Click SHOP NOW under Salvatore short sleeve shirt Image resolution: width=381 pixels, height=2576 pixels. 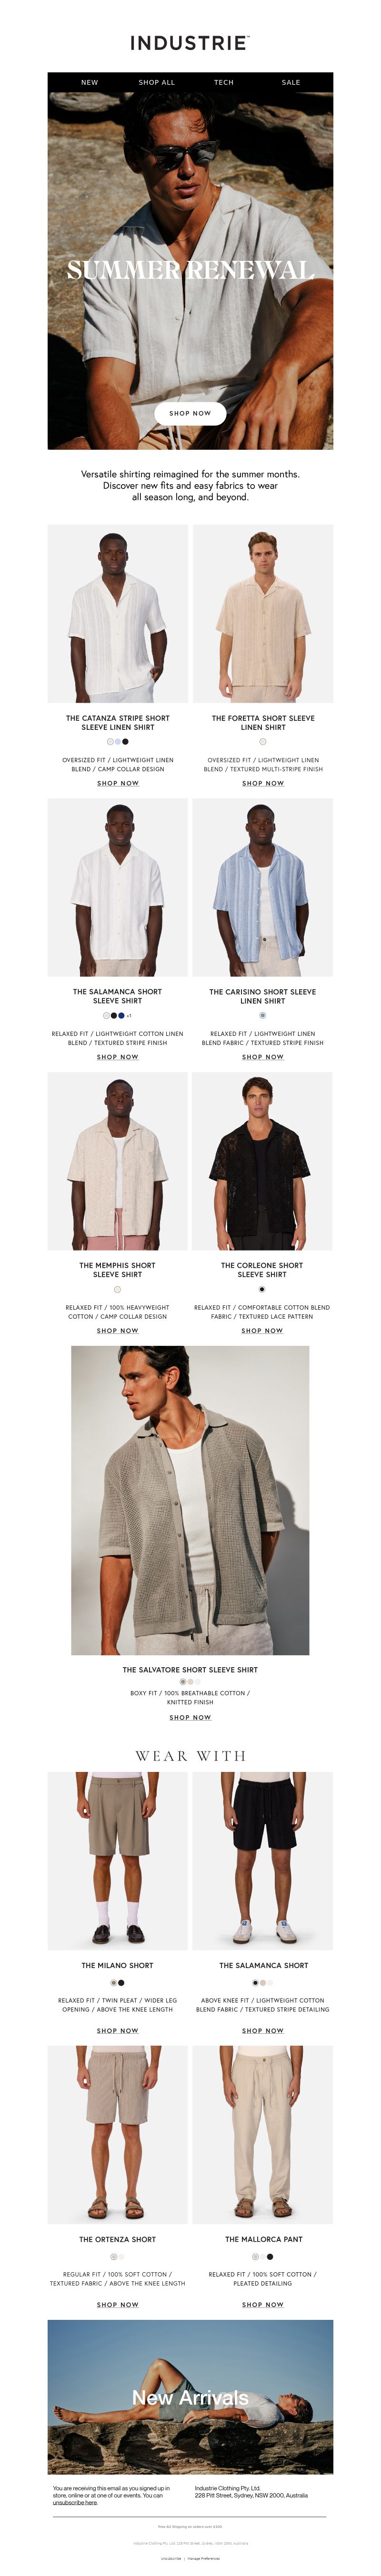pos(190,1717)
